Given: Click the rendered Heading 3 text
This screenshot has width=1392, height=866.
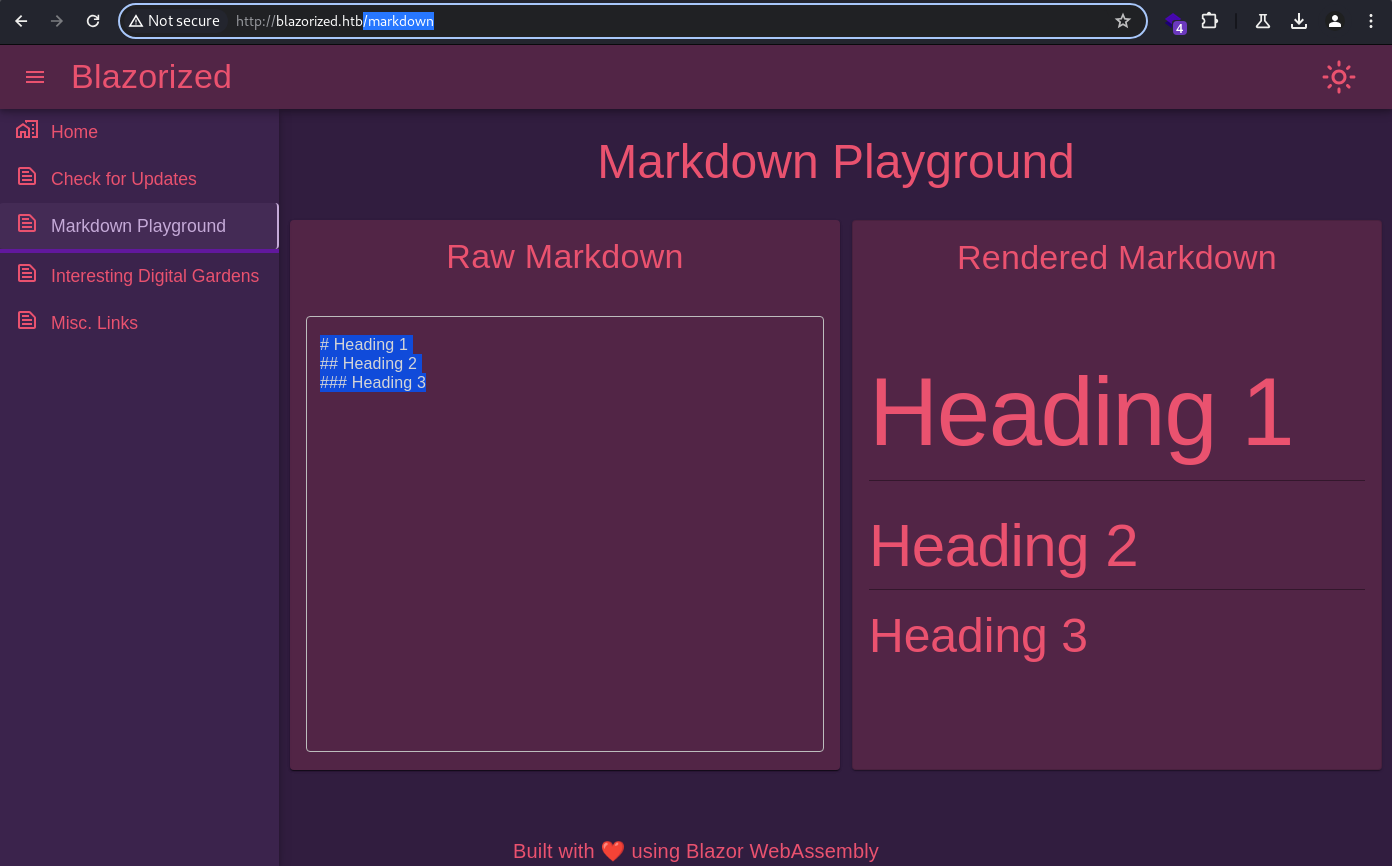Looking at the screenshot, I should (979, 636).
